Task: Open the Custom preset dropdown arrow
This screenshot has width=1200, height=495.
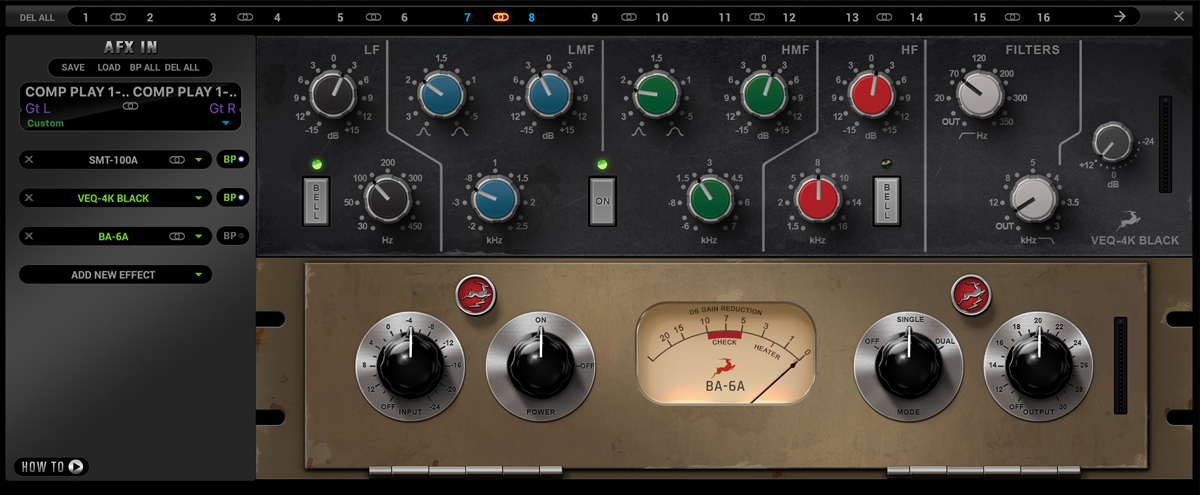Action: tap(225, 123)
